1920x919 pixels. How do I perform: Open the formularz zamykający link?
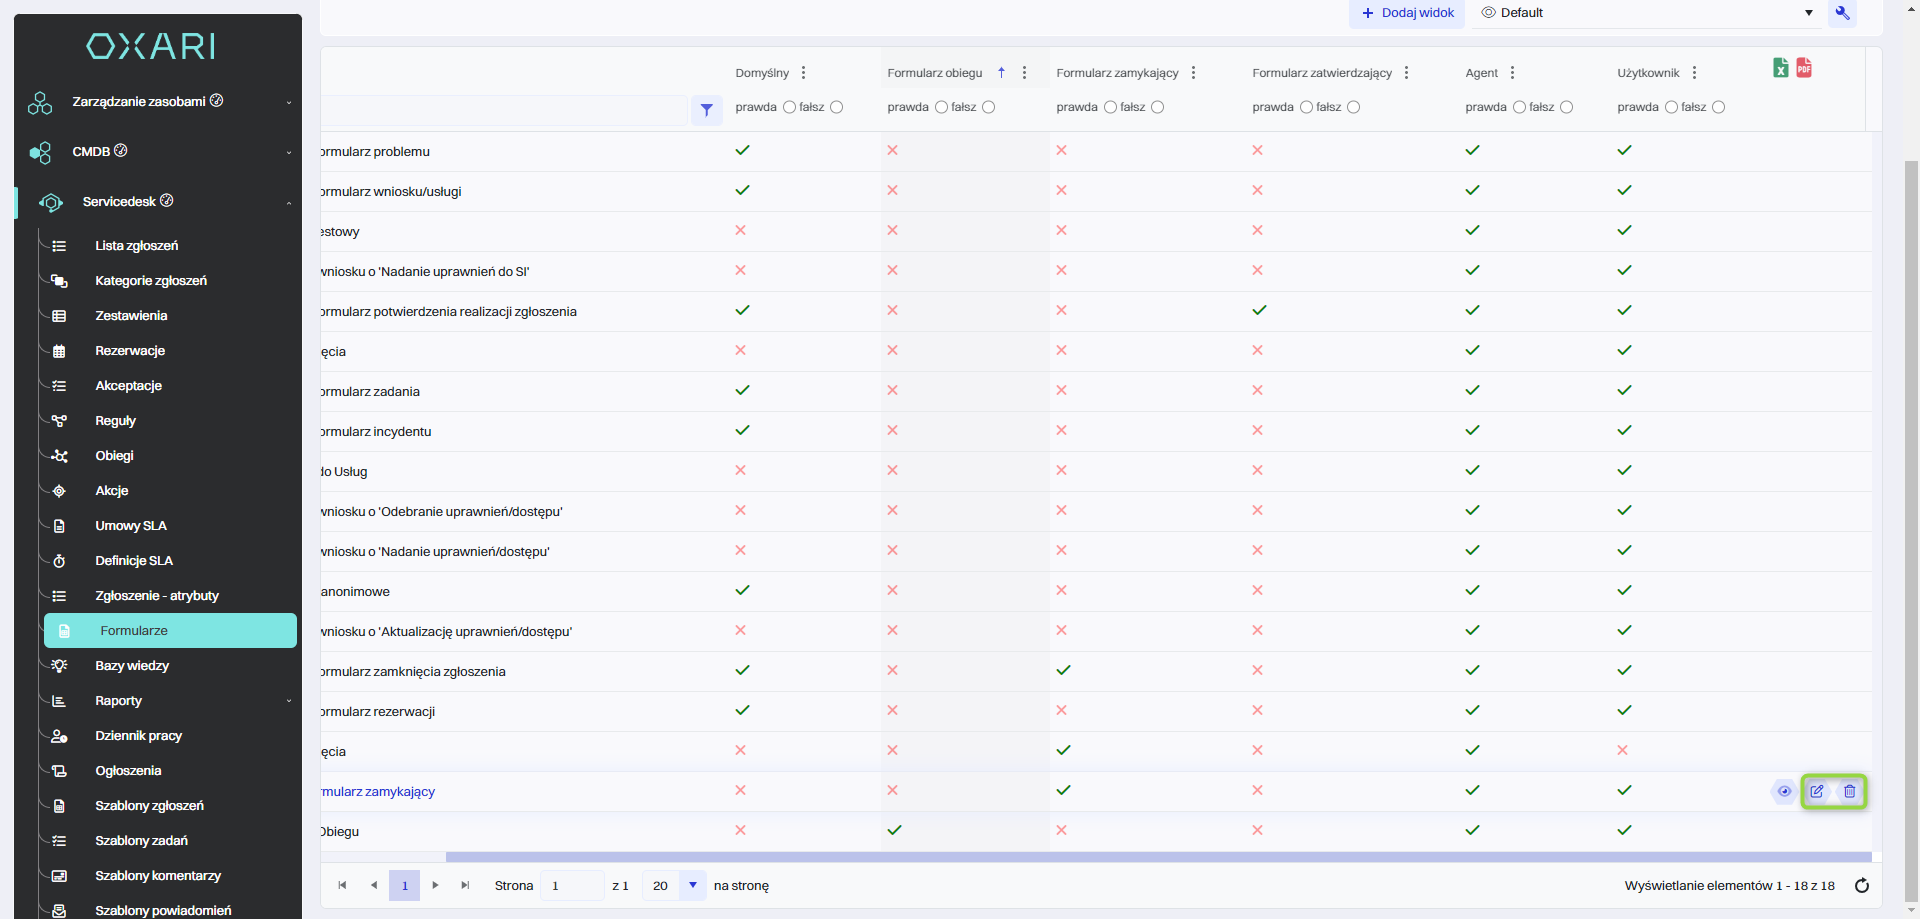point(378,792)
